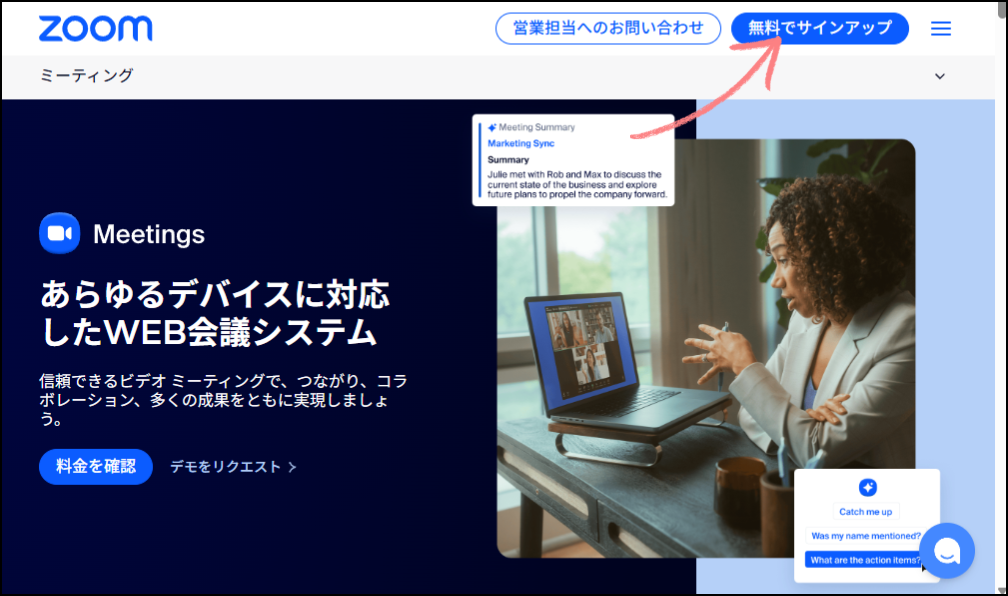Click the Julie met with Rob summary text

(577, 185)
